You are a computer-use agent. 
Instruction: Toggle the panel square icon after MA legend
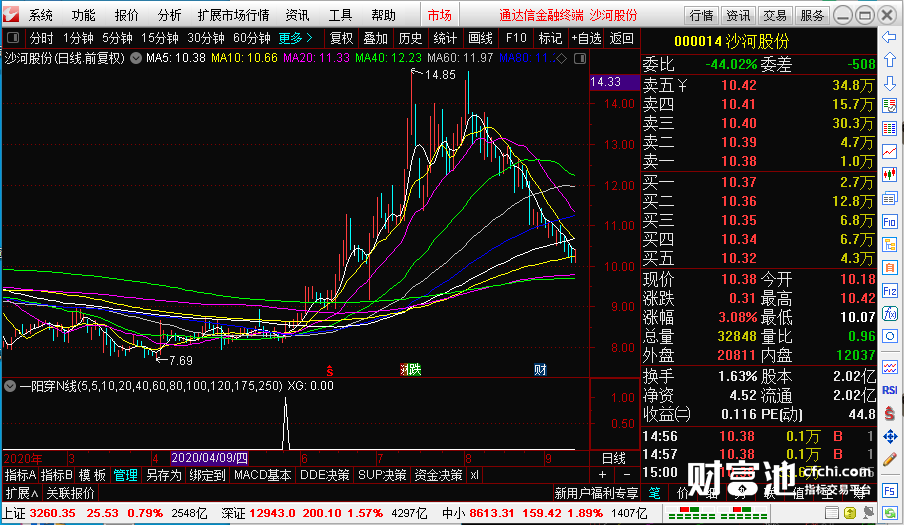(581, 58)
